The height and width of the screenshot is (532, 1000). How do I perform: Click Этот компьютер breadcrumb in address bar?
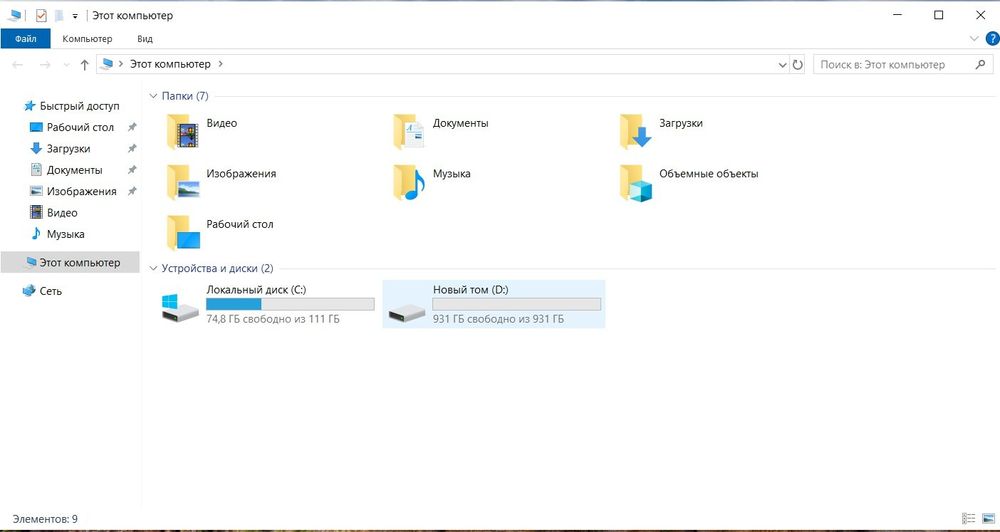[x=170, y=64]
